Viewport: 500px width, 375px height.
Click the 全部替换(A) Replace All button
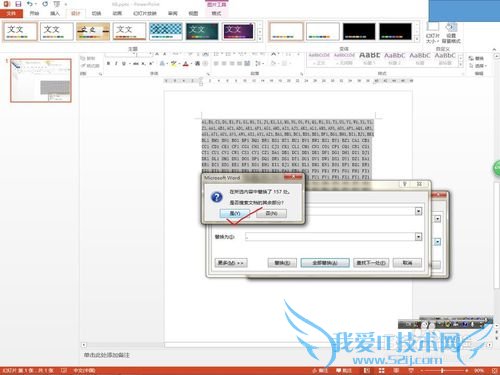(325, 263)
